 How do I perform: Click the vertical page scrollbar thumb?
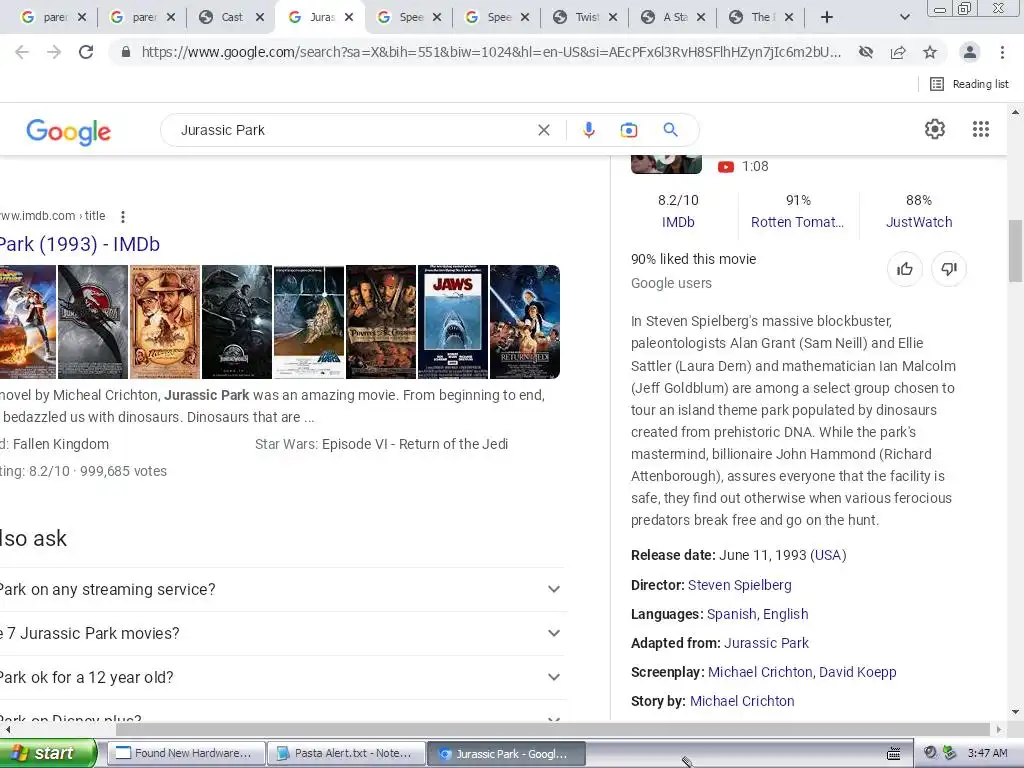[x=1015, y=251]
